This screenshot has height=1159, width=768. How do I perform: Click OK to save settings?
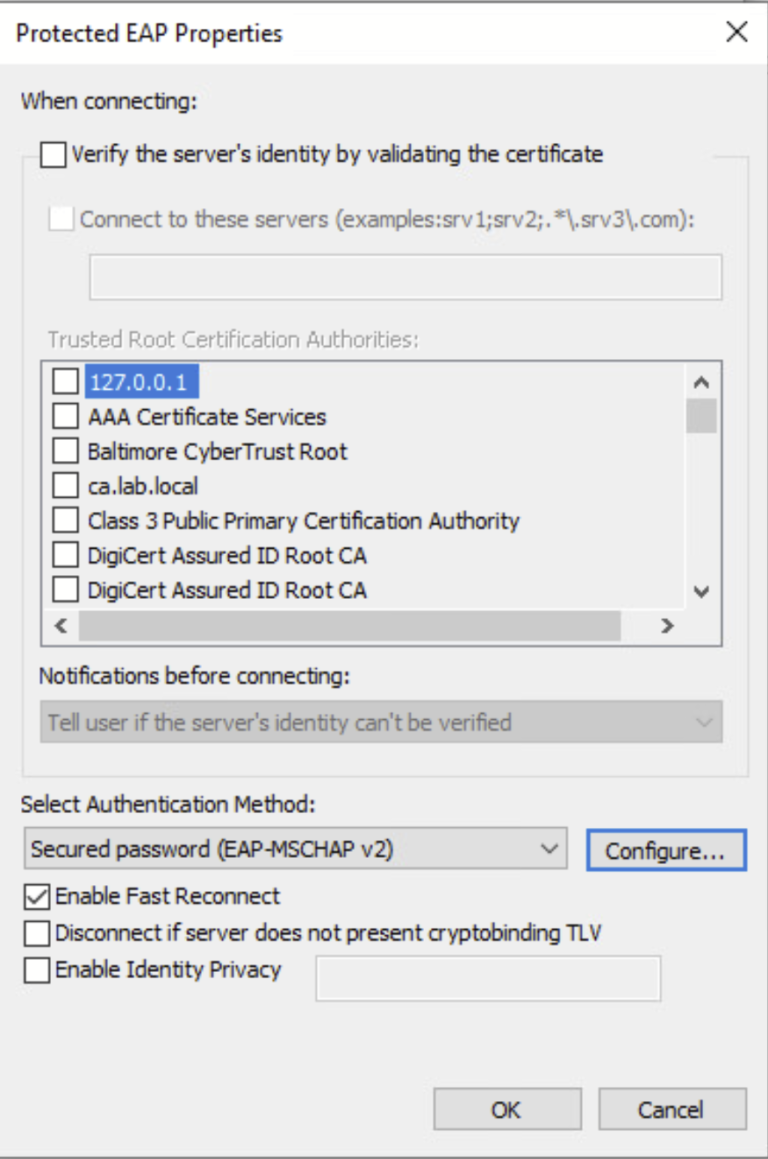coord(508,1108)
